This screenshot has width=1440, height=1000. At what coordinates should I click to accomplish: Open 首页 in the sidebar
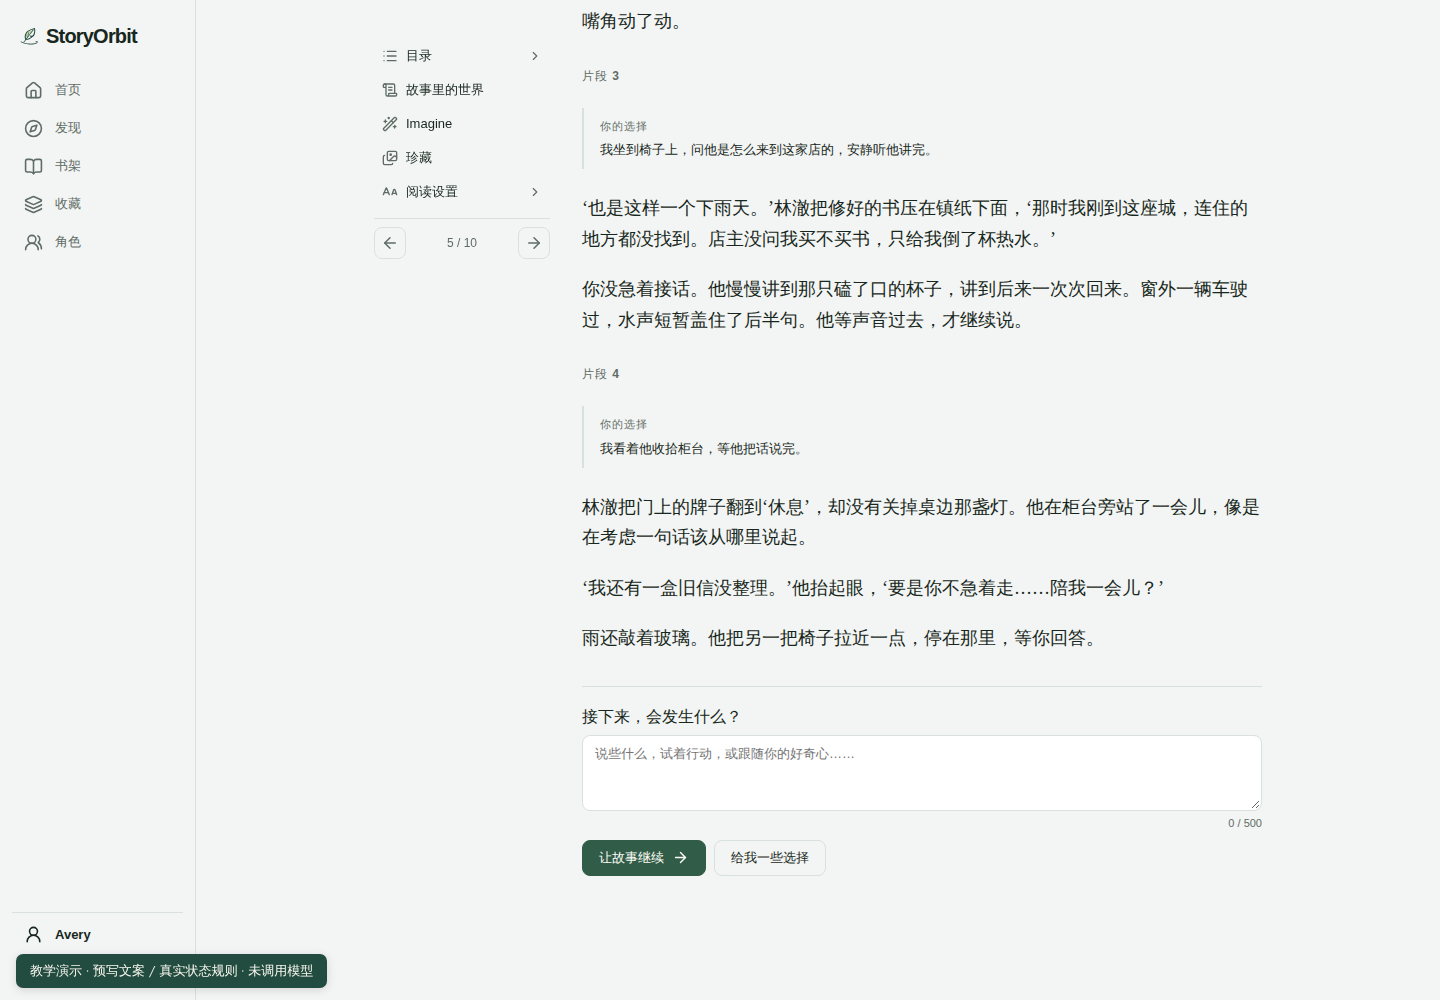coord(97,90)
